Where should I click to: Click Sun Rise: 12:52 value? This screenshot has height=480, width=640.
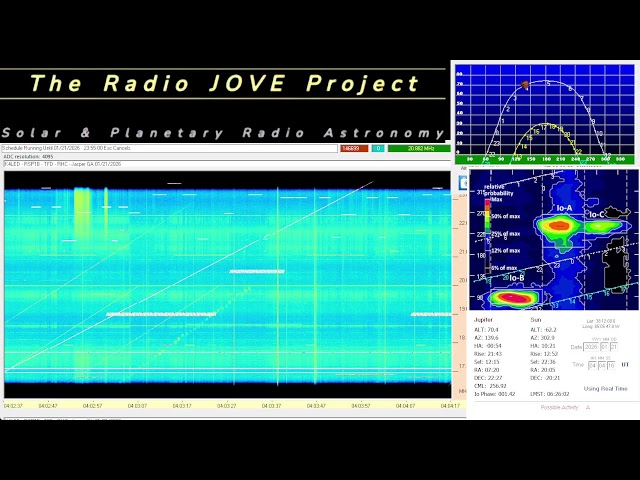pyautogui.click(x=544, y=354)
